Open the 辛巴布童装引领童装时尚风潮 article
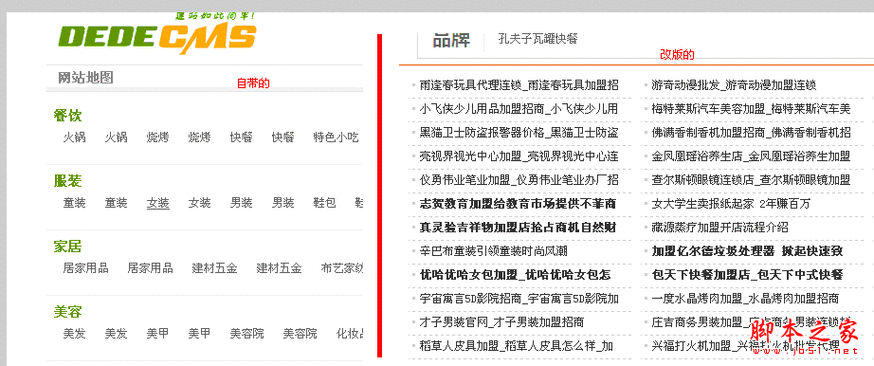The height and width of the screenshot is (366, 874). tap(493, 251)
